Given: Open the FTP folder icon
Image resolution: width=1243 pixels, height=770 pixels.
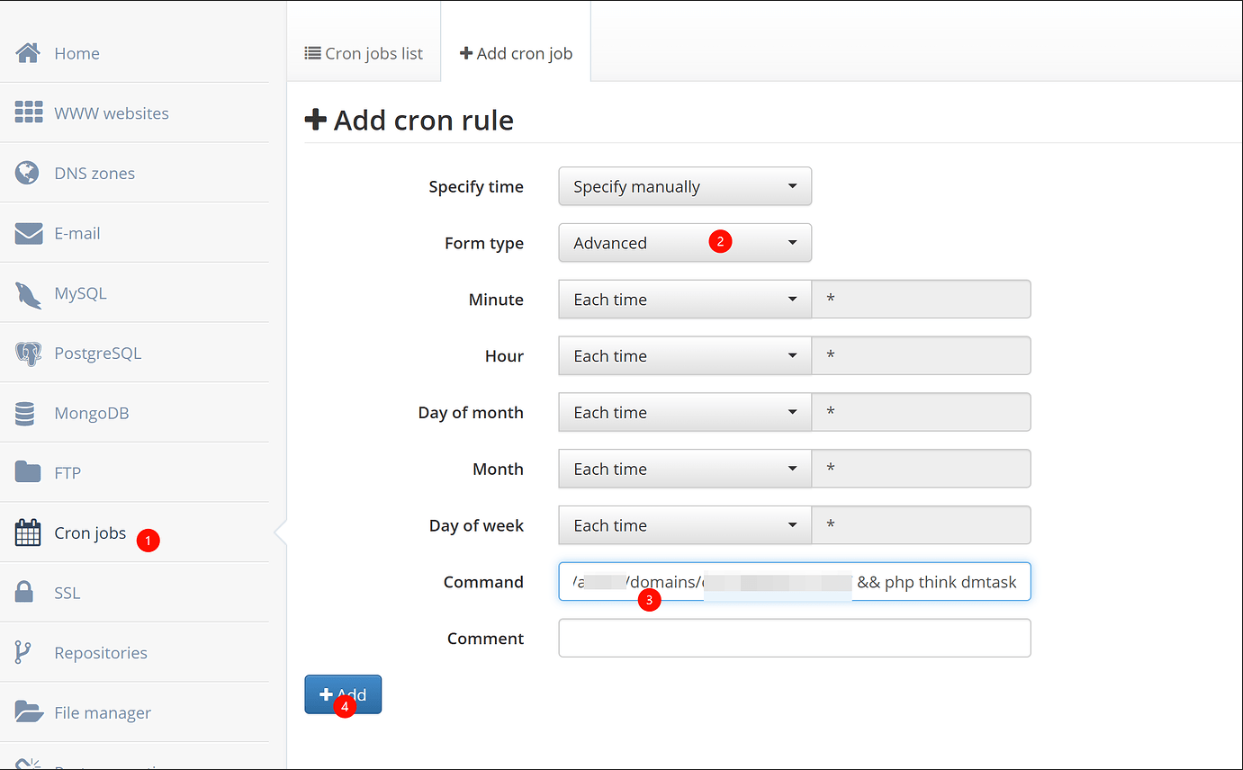Looking at the screenshot, I should point(28,472).
